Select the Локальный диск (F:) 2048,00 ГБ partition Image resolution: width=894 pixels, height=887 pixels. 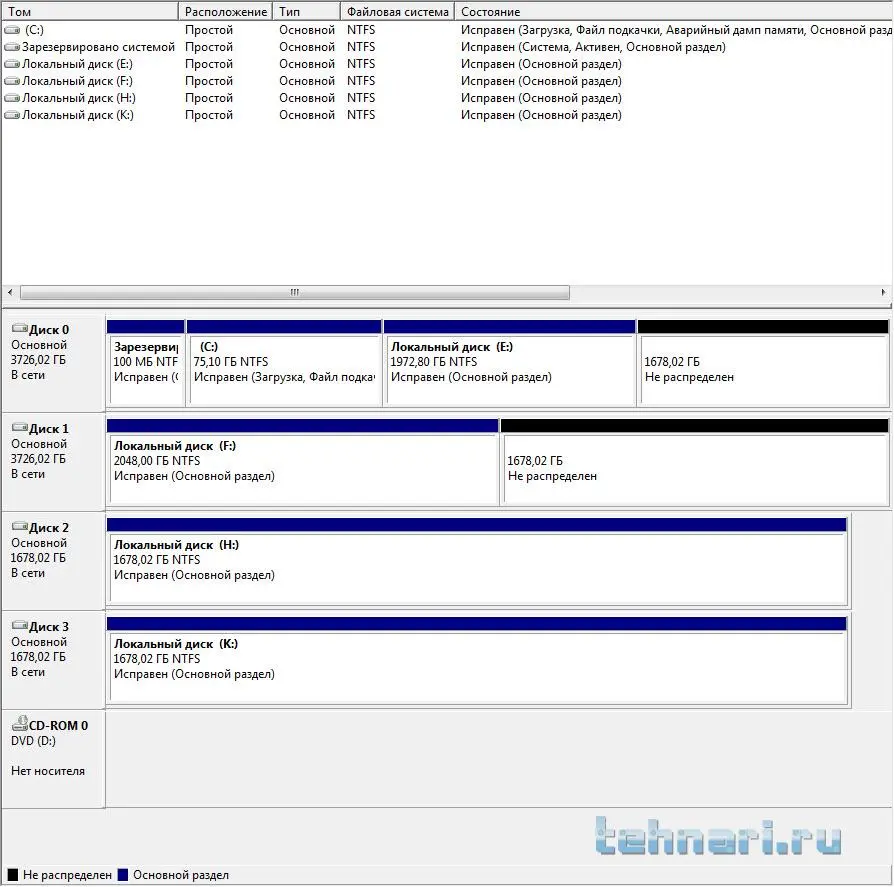click(x=303, y=462)
